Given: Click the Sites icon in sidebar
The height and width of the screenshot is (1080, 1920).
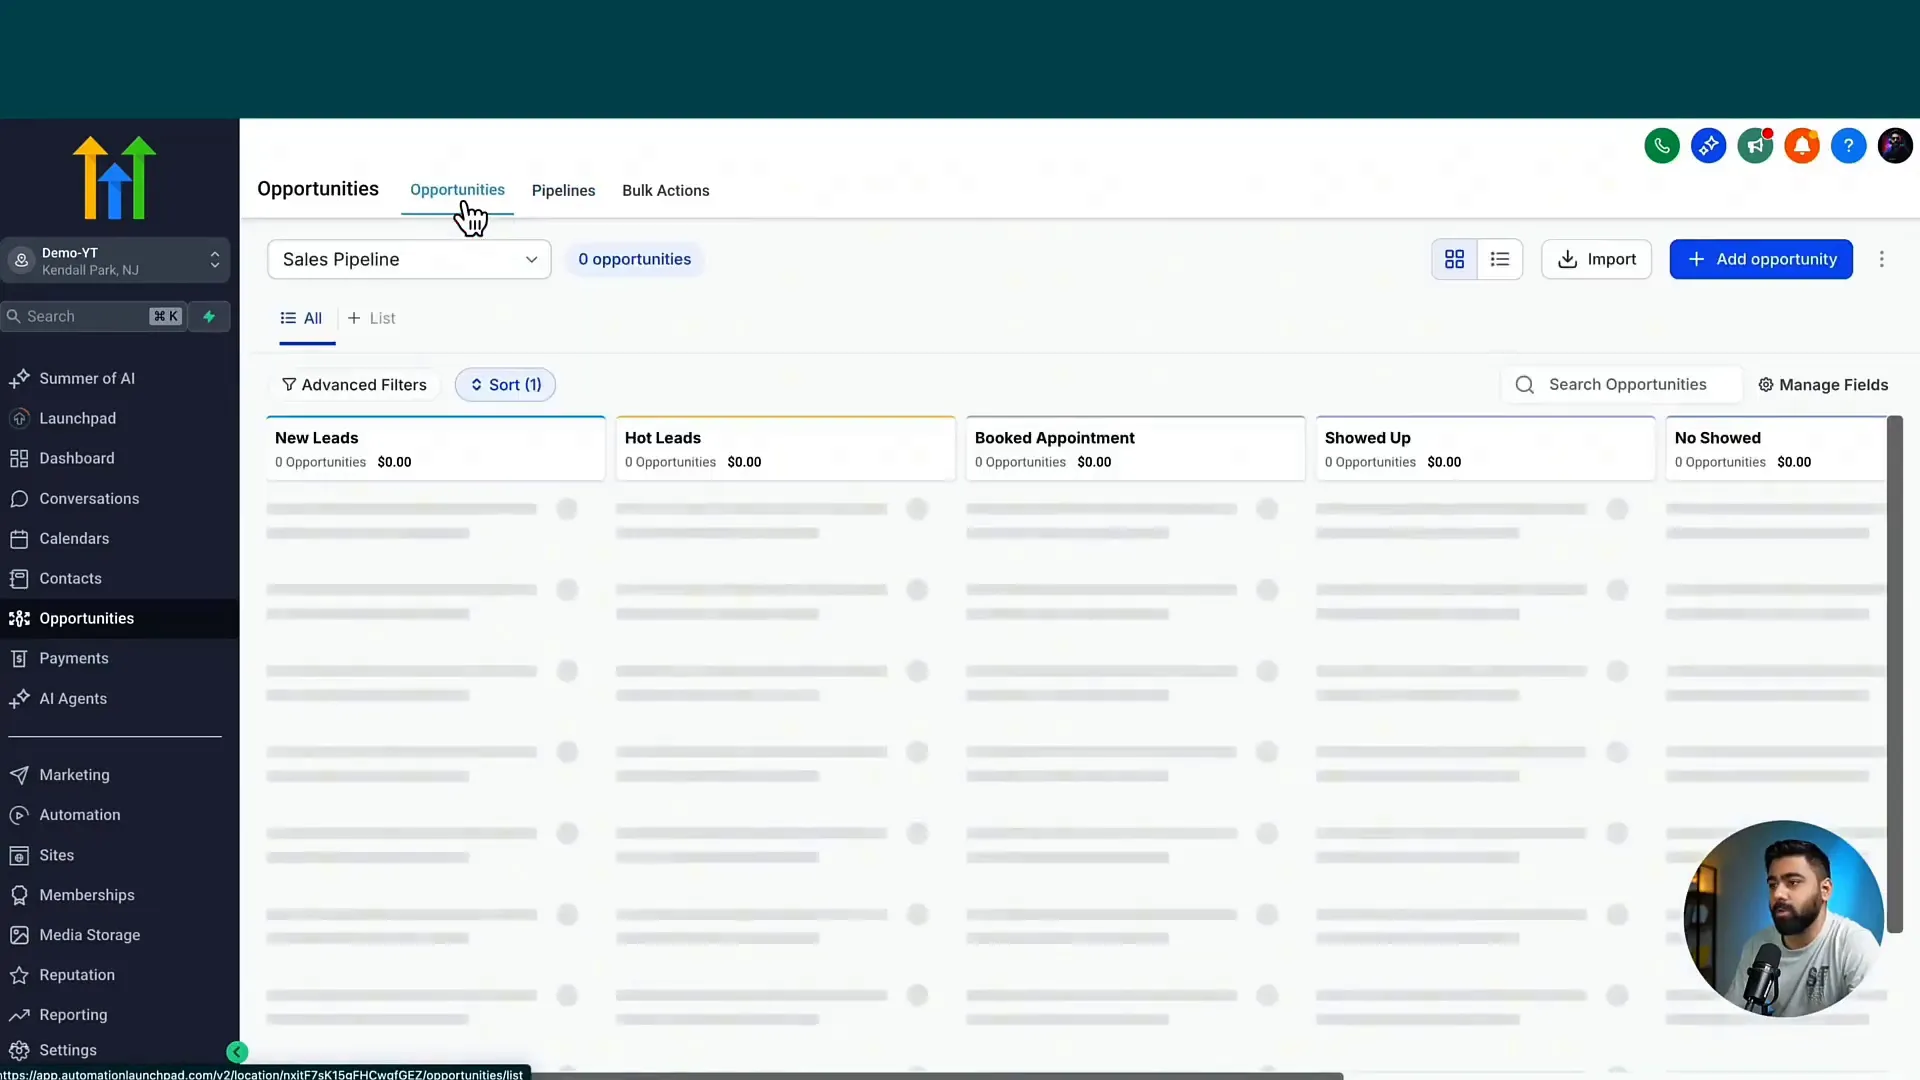Looking at the screenshot, I should 19,855.
